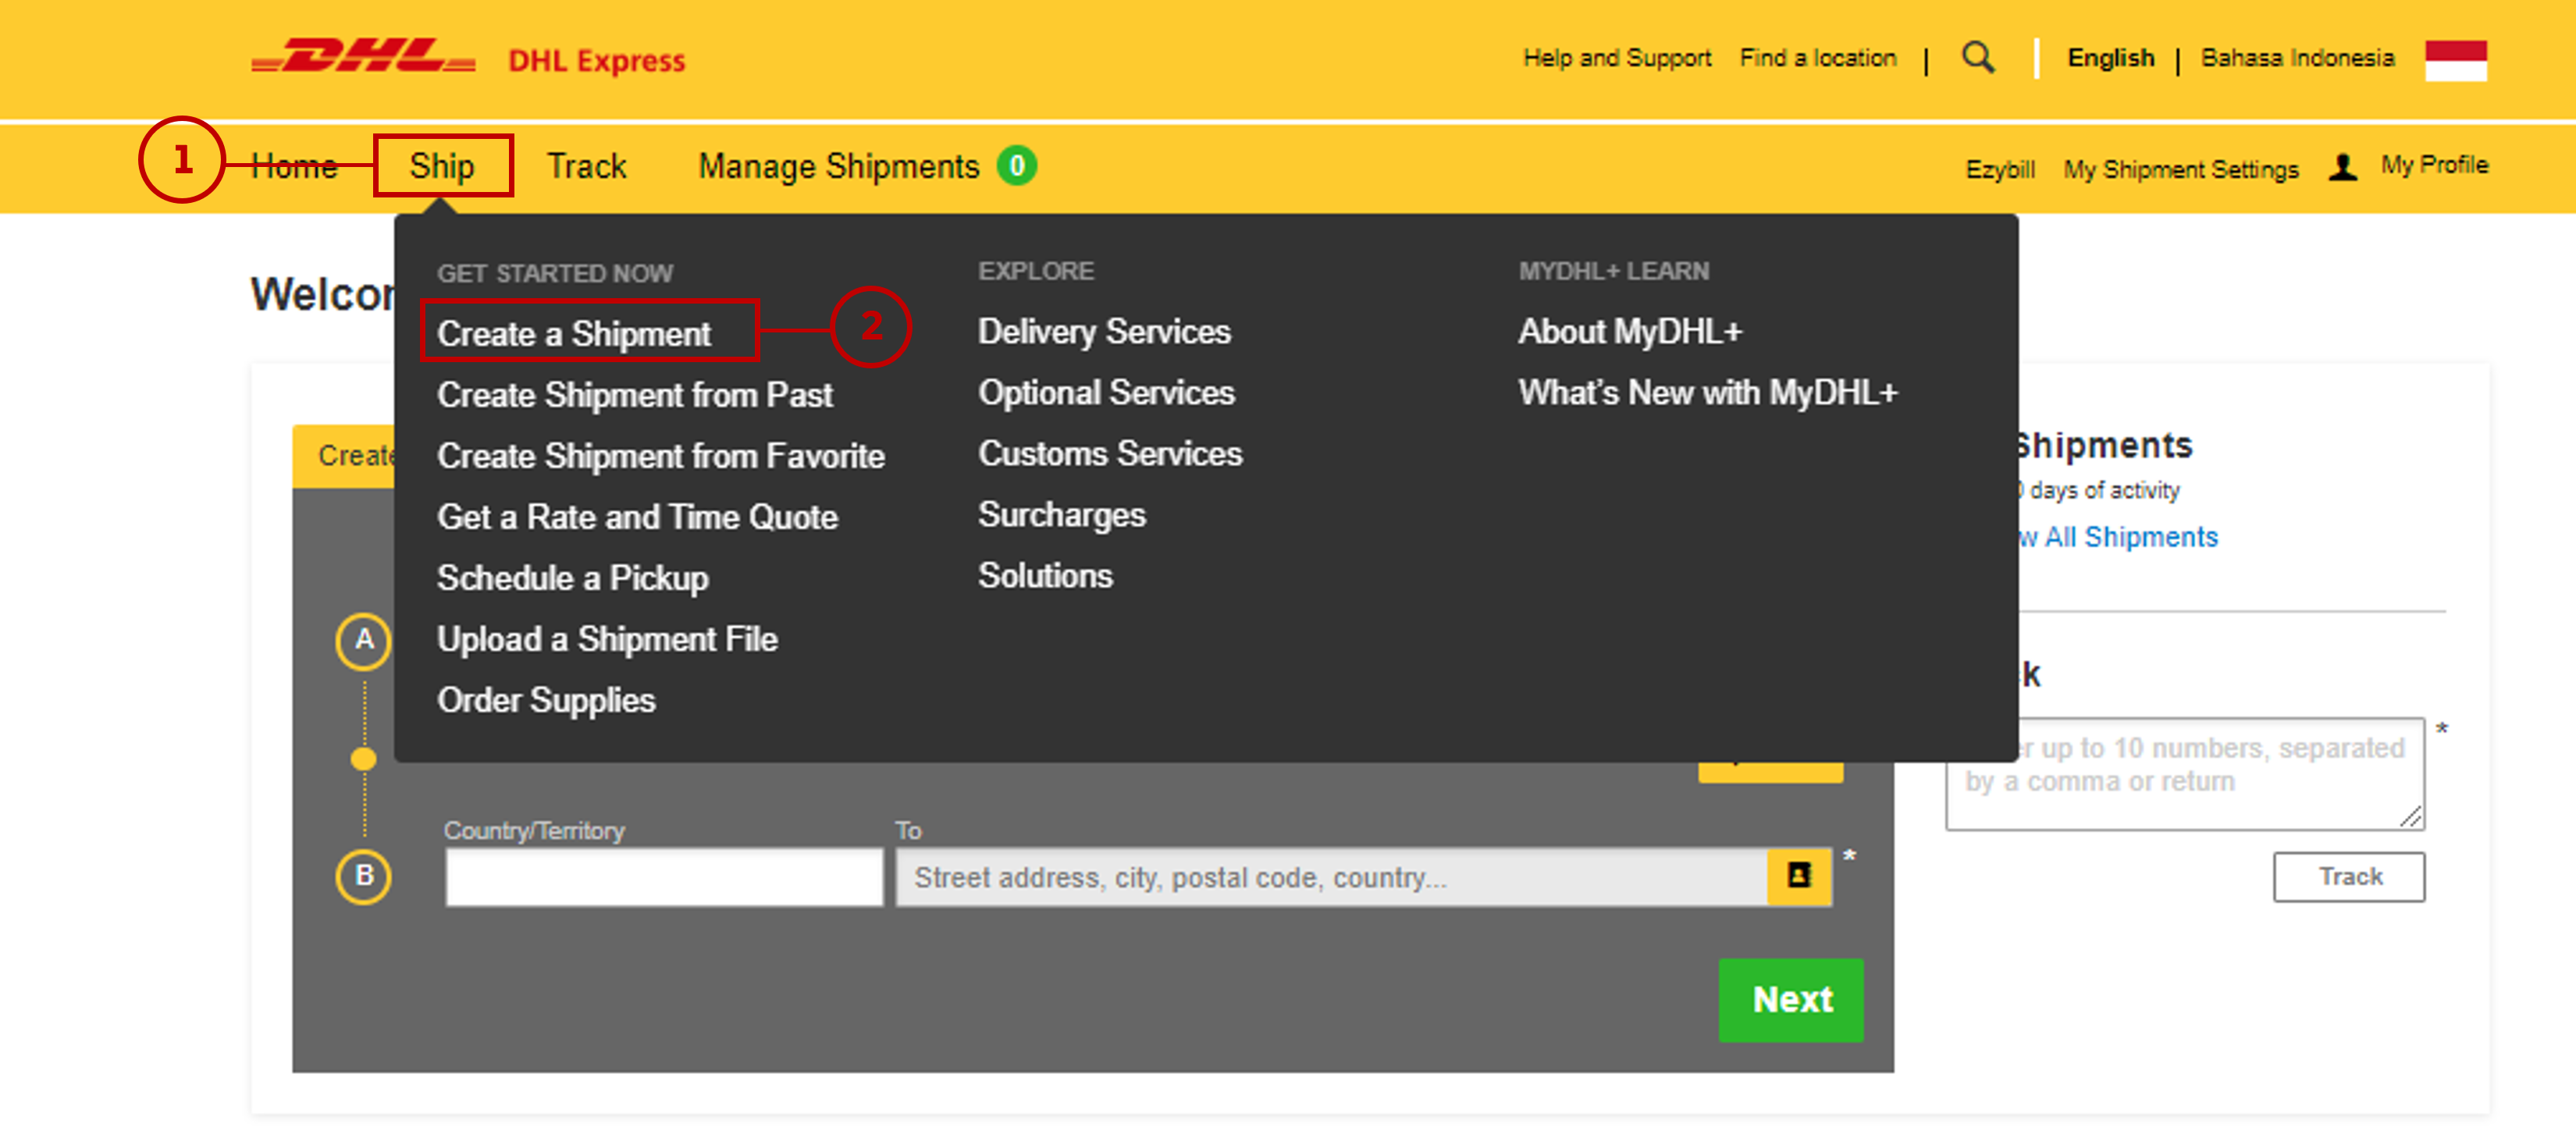Open My Profile link

[2434, 165]
